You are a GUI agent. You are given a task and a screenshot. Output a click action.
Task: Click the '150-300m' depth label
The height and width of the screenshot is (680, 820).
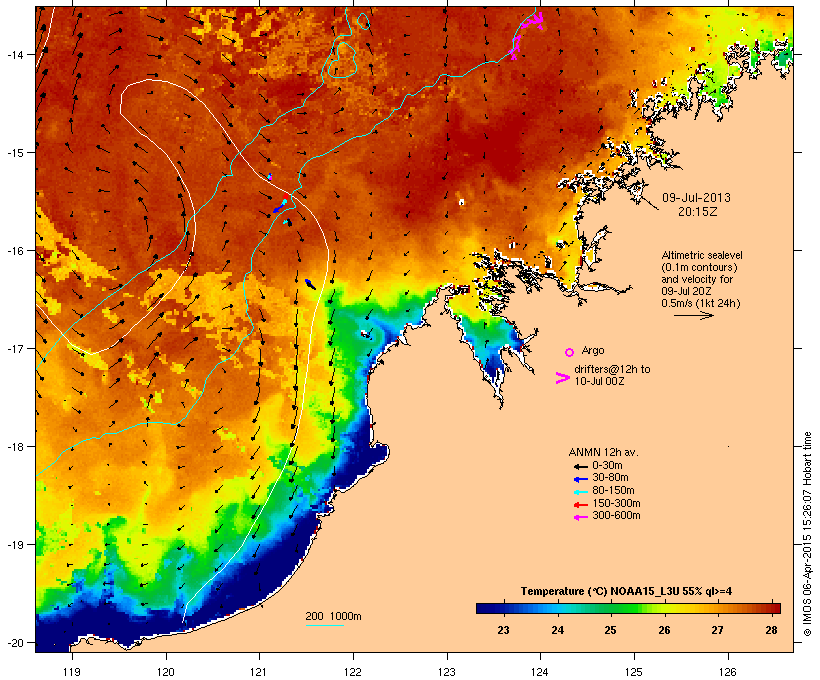pos(616,503)
